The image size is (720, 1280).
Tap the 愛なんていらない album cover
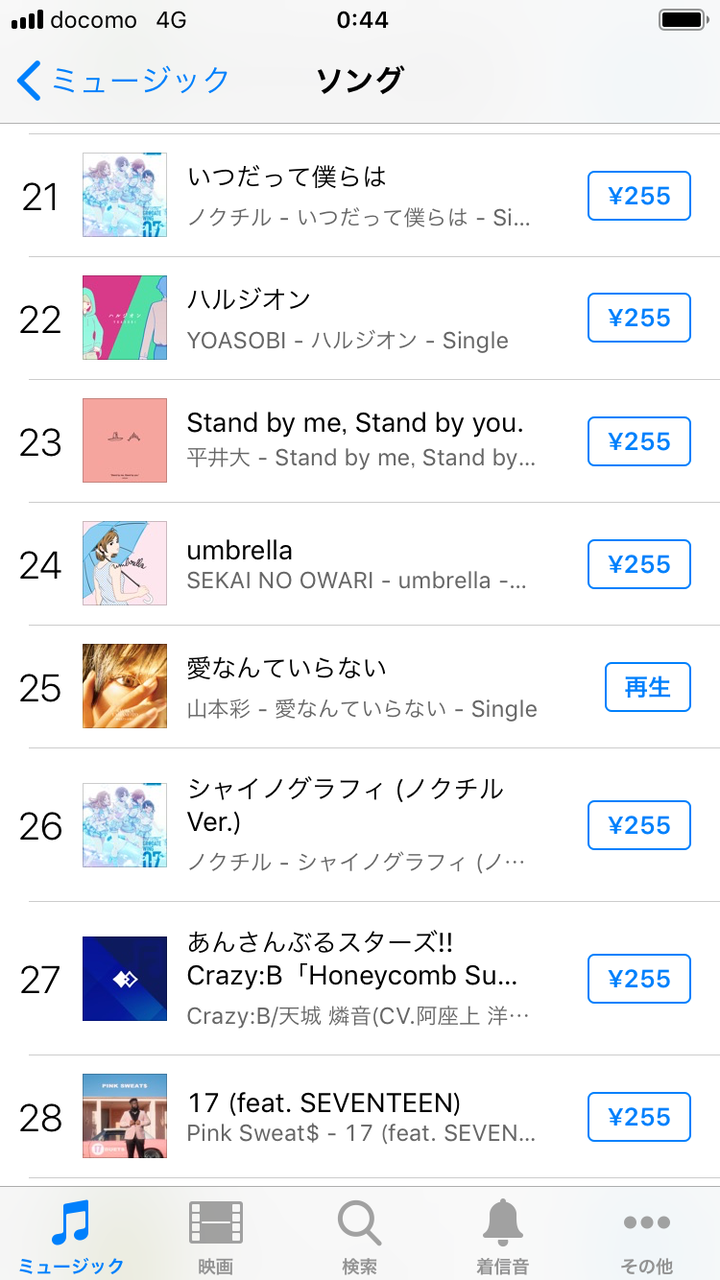(x=125, y=686)
